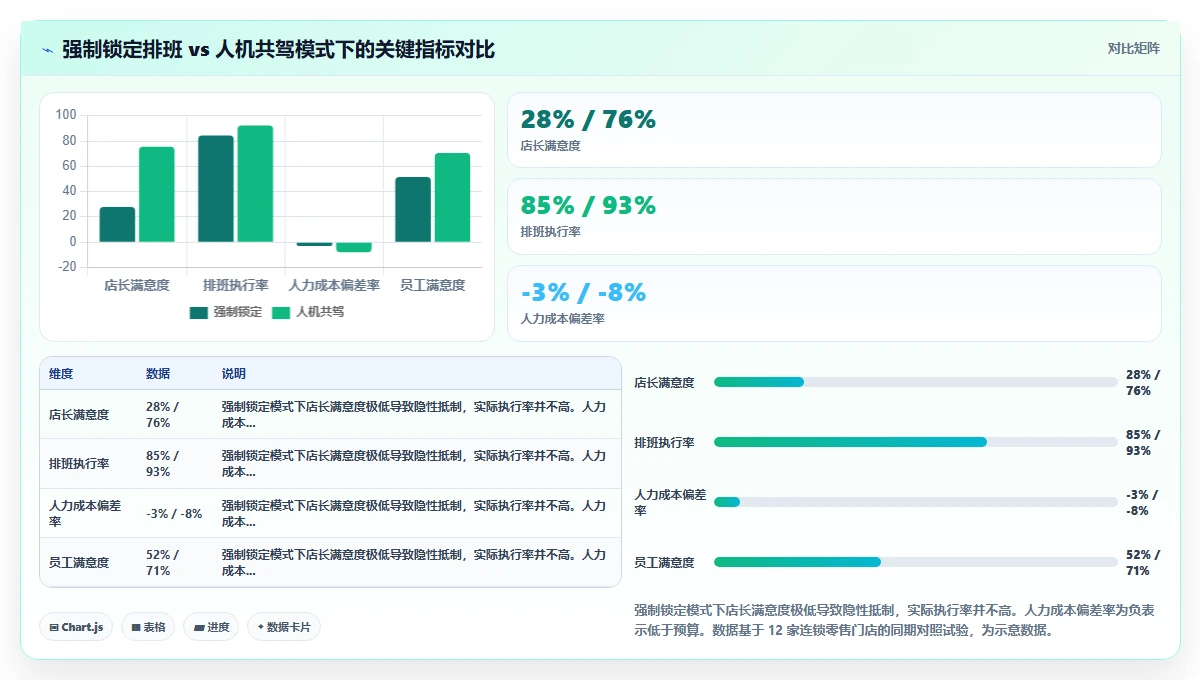The height and width of the screenshot is (680, 1201).
Task: Click the 数据 table column header
Action: coord(158,374)
